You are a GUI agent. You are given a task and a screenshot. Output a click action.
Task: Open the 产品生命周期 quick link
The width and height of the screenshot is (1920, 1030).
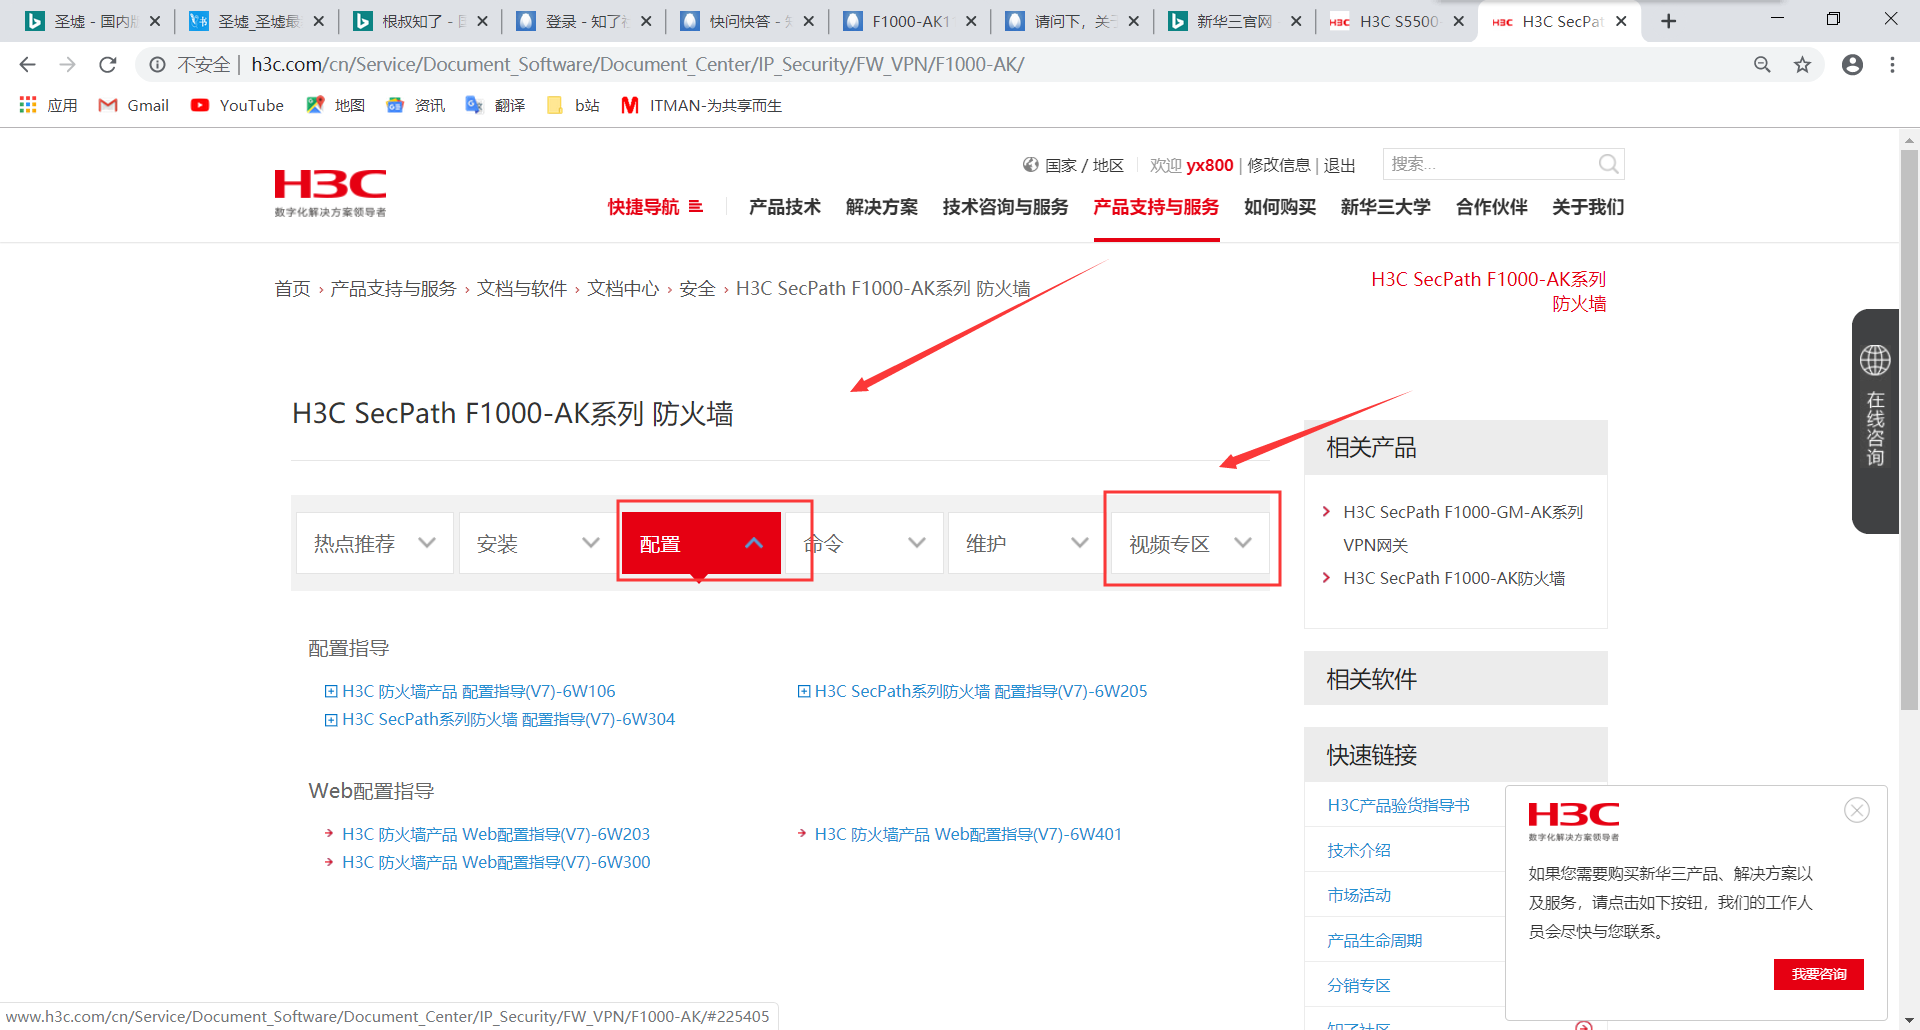(1374, 940)
